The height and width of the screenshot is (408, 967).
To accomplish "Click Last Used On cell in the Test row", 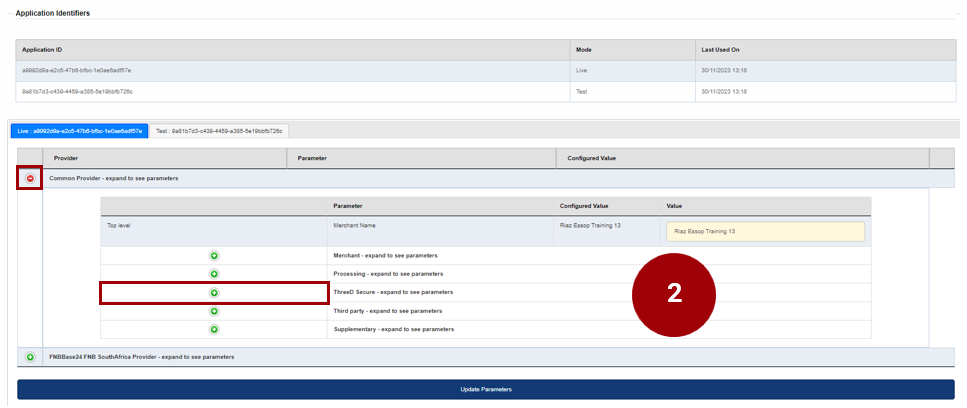I will [826, 92].
